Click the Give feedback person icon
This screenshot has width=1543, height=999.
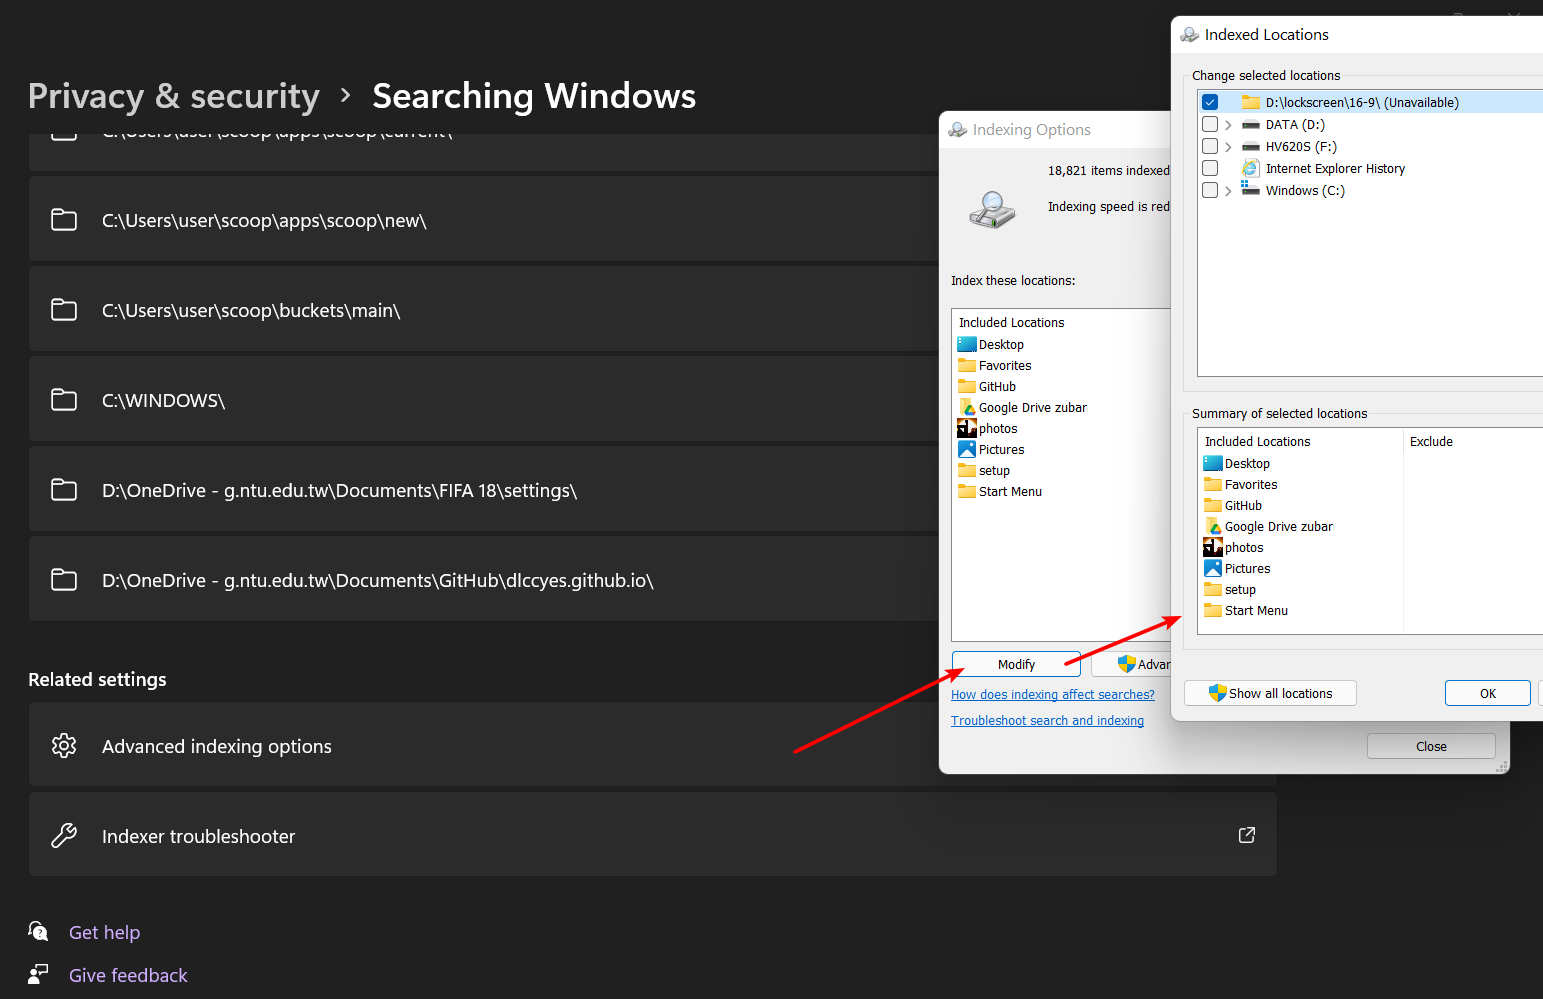point(38,974)
